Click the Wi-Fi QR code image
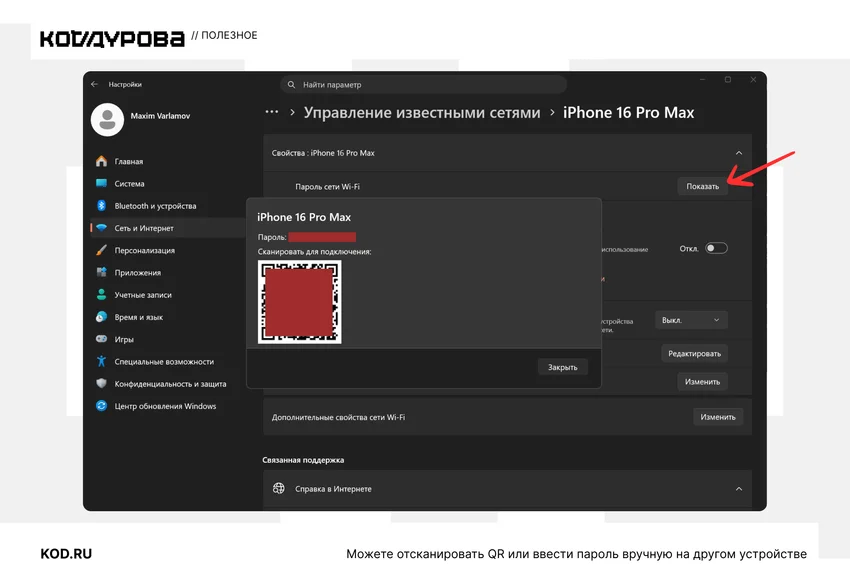Screen dimensions: 850x582 (x=300, y=302)
